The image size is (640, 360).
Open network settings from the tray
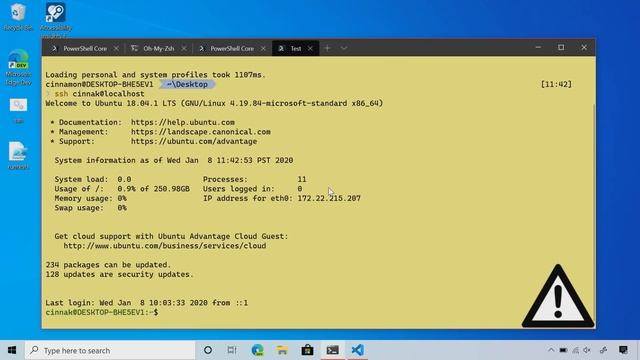576,350
